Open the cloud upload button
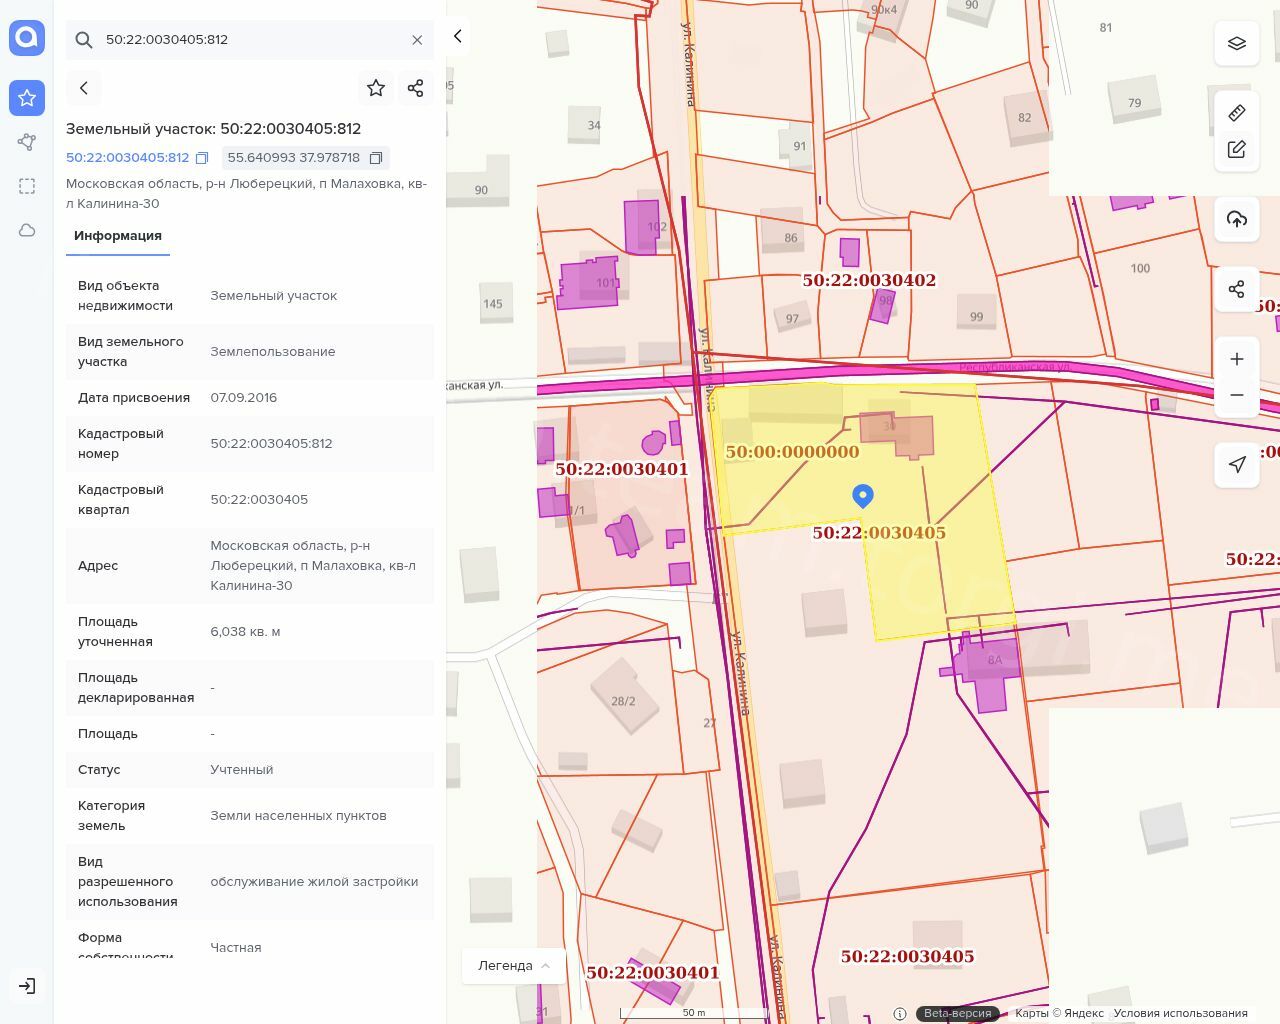This screenshot has height=1024, width=1280. coord(1237,219)
